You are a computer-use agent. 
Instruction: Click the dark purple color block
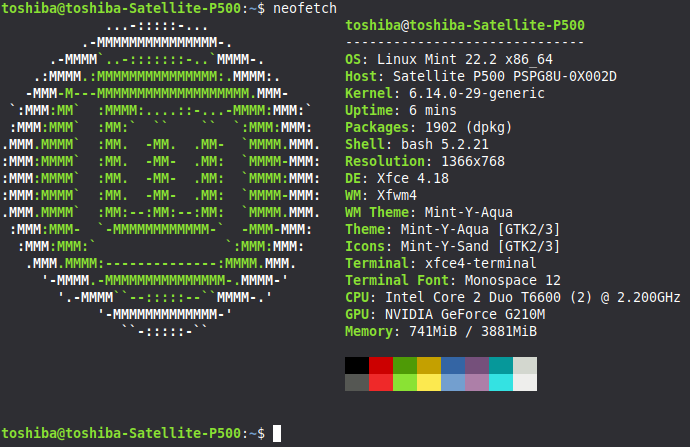coord(477,365)
